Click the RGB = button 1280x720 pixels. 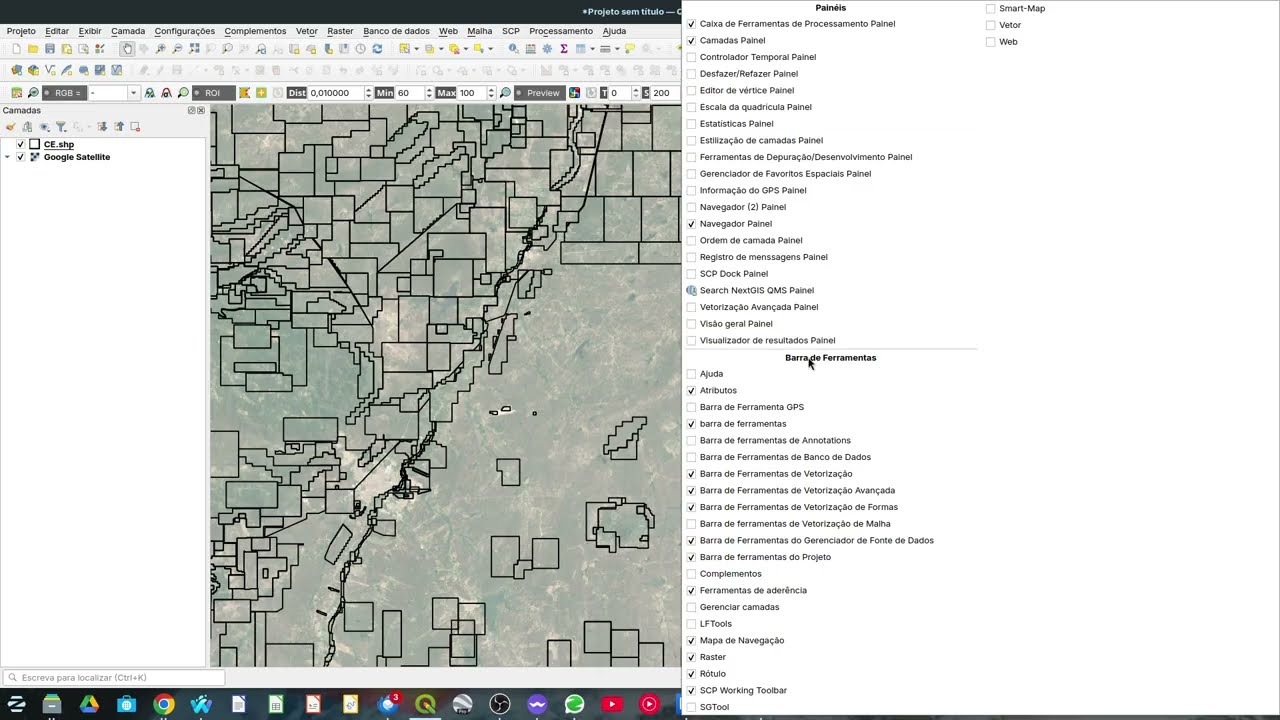(65, 93)
